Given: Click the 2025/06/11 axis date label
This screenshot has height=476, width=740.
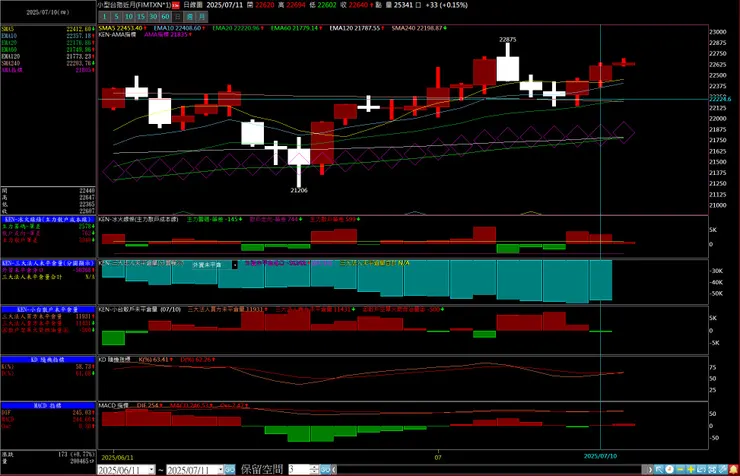Looking at the screenshot, I should pos(117,458).
